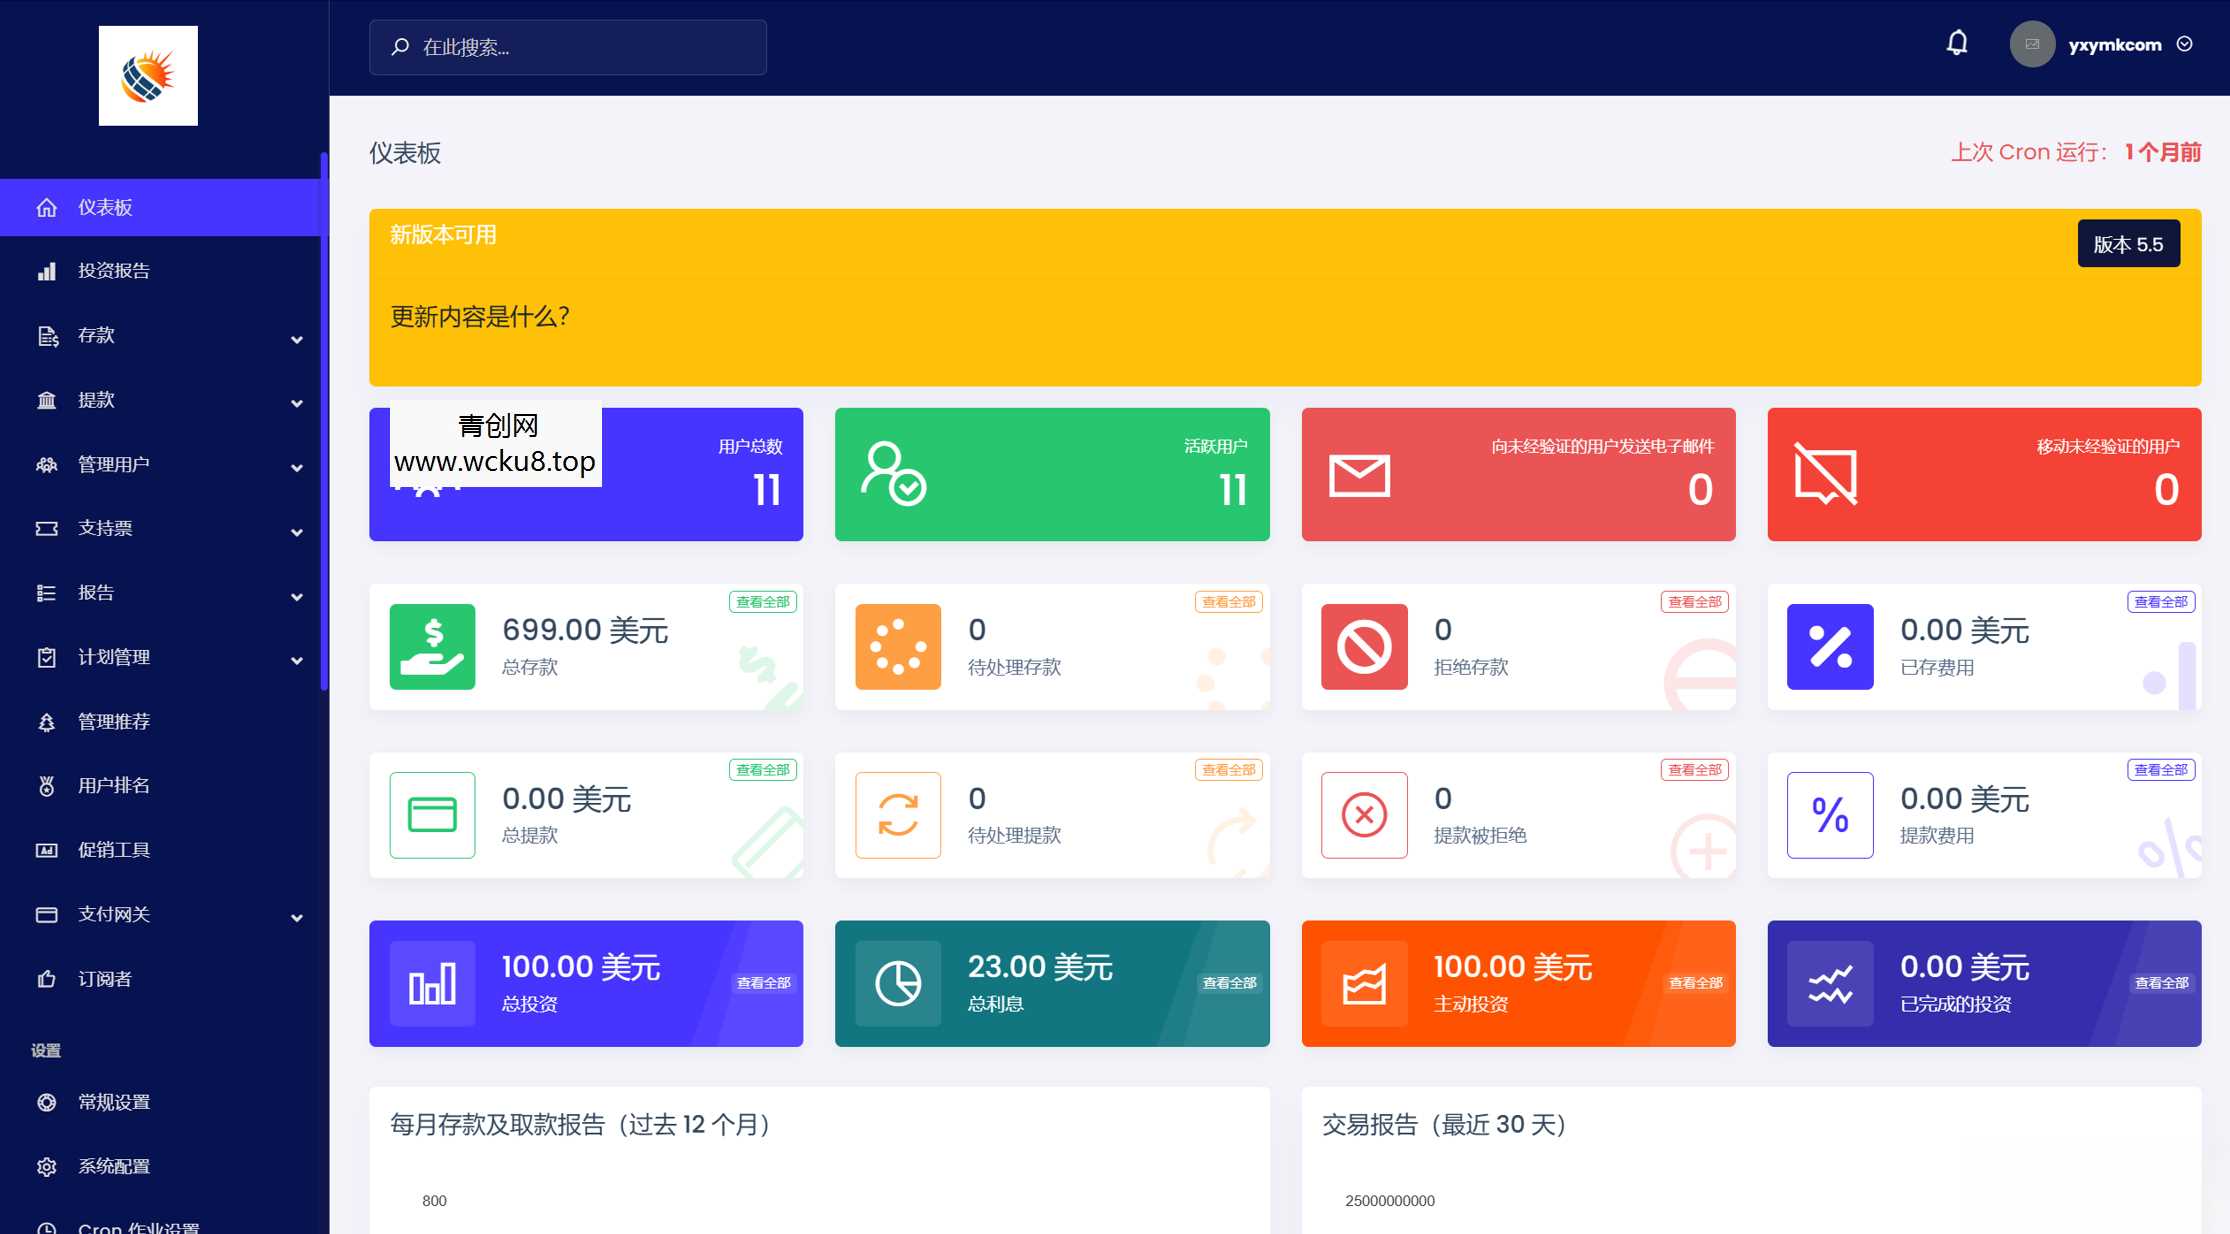Click the notification bell icon
This screenshot has height=1234, width=2230.
tap(1957, 43)
